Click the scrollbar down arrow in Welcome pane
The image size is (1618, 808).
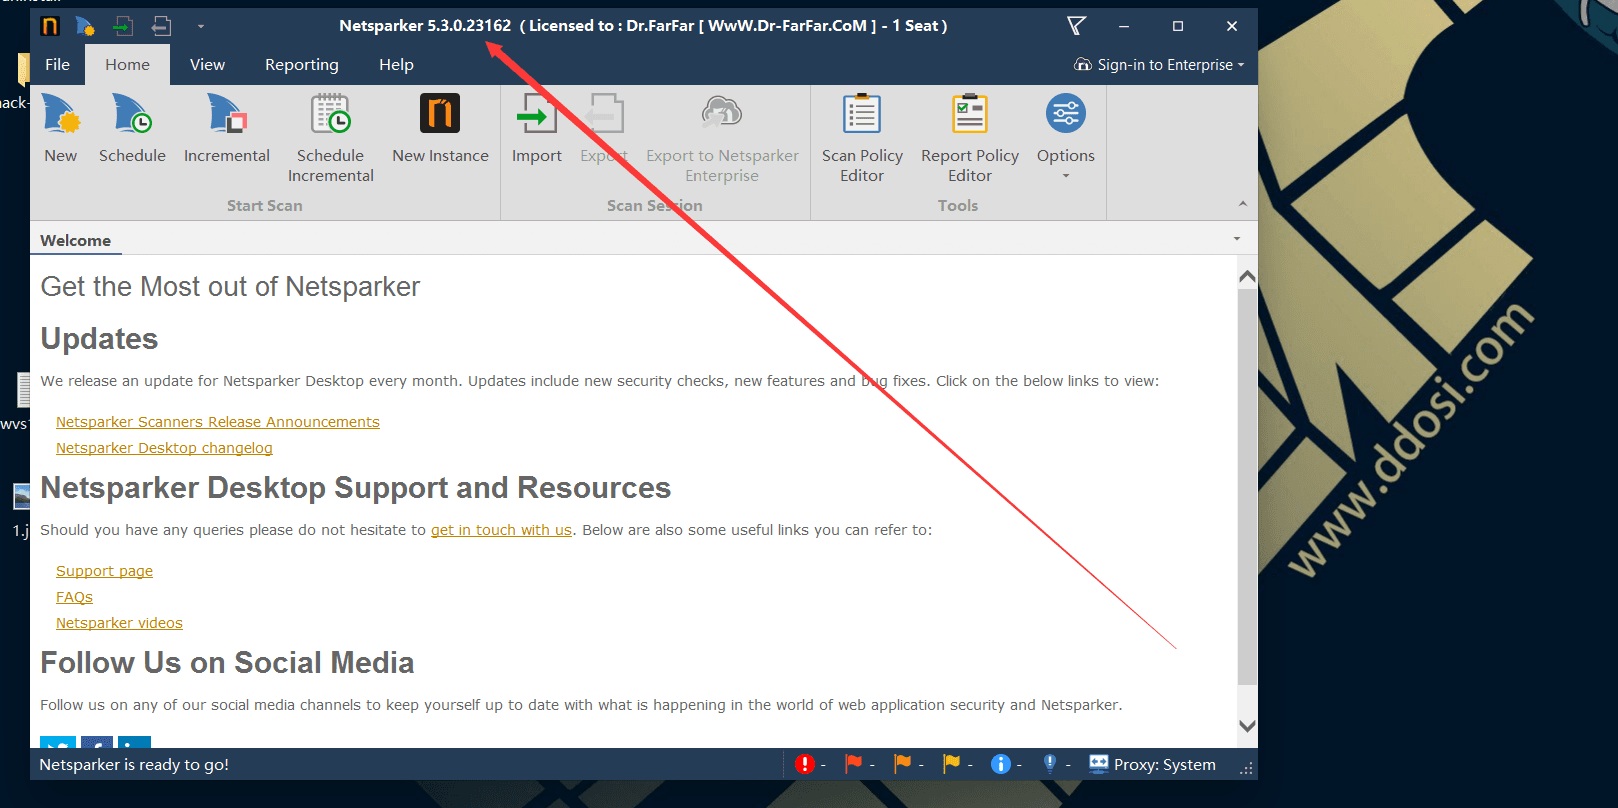click(1247, 726)
